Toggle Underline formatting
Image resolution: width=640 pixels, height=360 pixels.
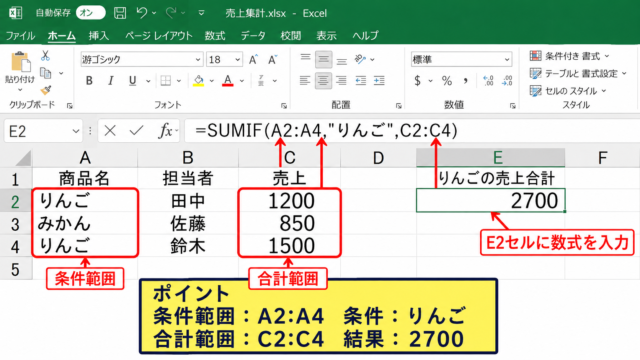[132, 81]
